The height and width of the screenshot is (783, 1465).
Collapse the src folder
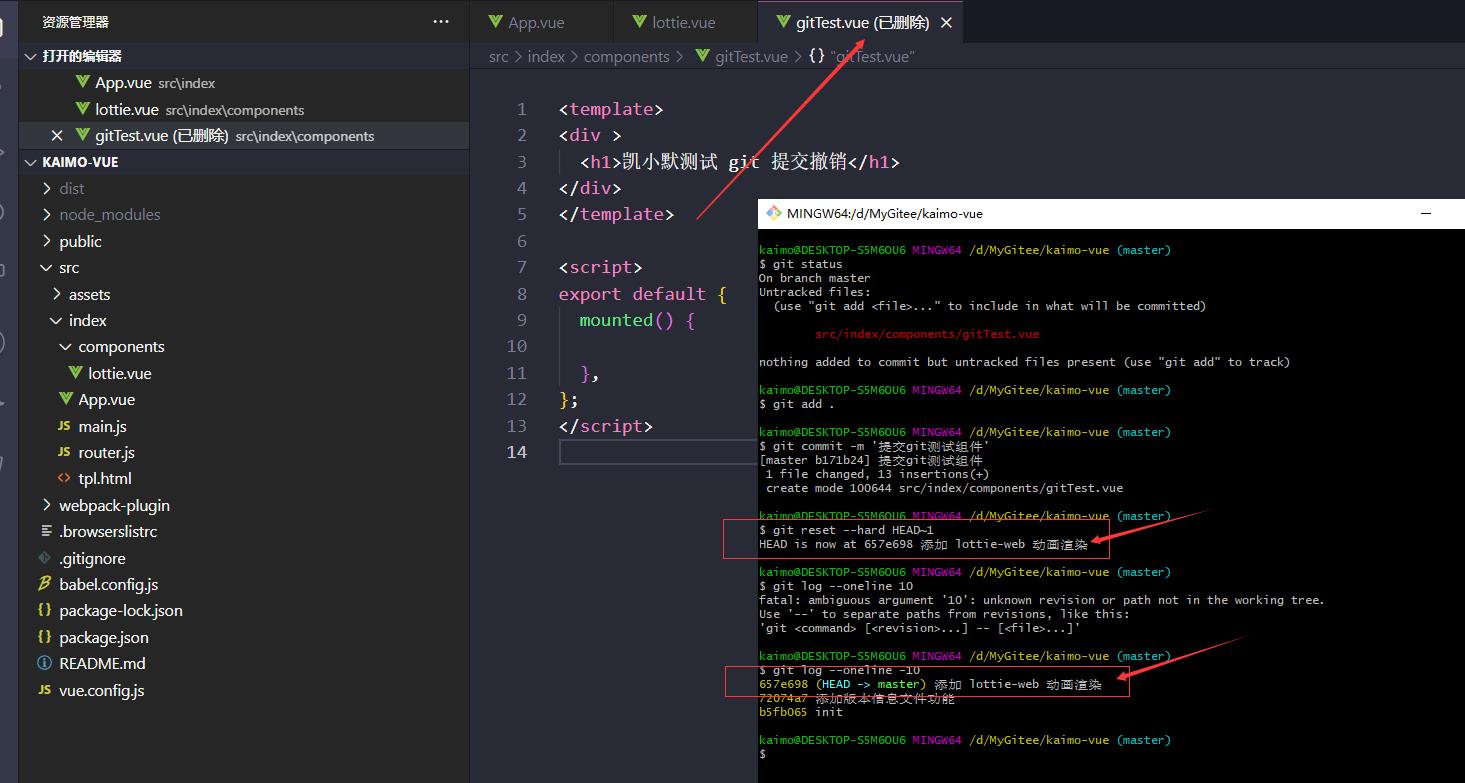click(244, 267)
